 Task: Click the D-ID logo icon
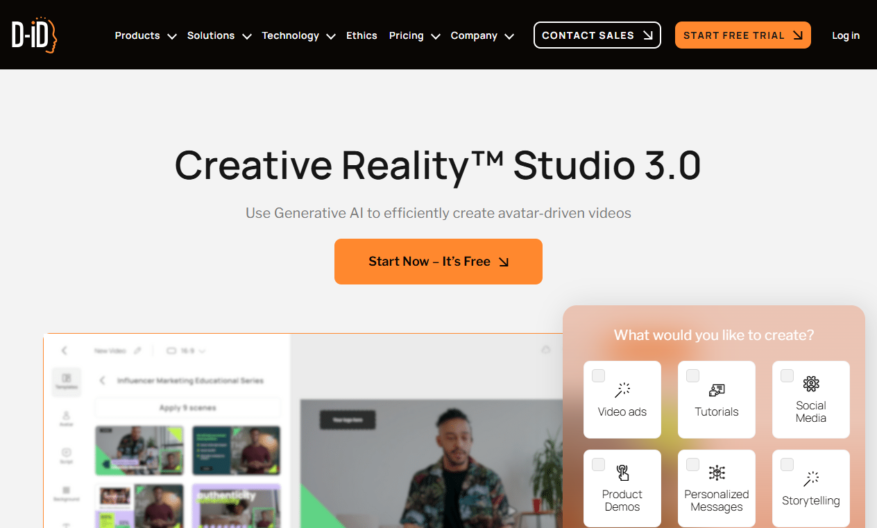(x=34, y=35)
